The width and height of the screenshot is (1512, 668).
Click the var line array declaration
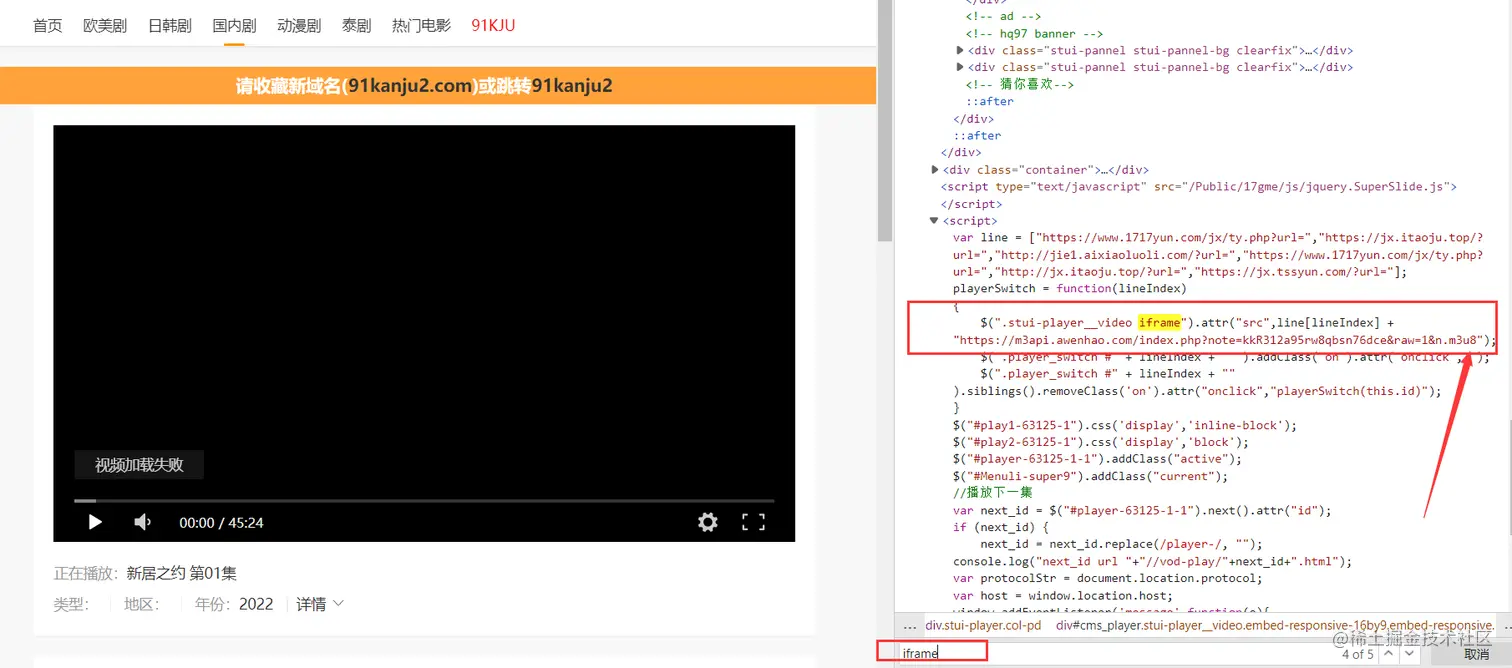click(x=1217, y=255)
